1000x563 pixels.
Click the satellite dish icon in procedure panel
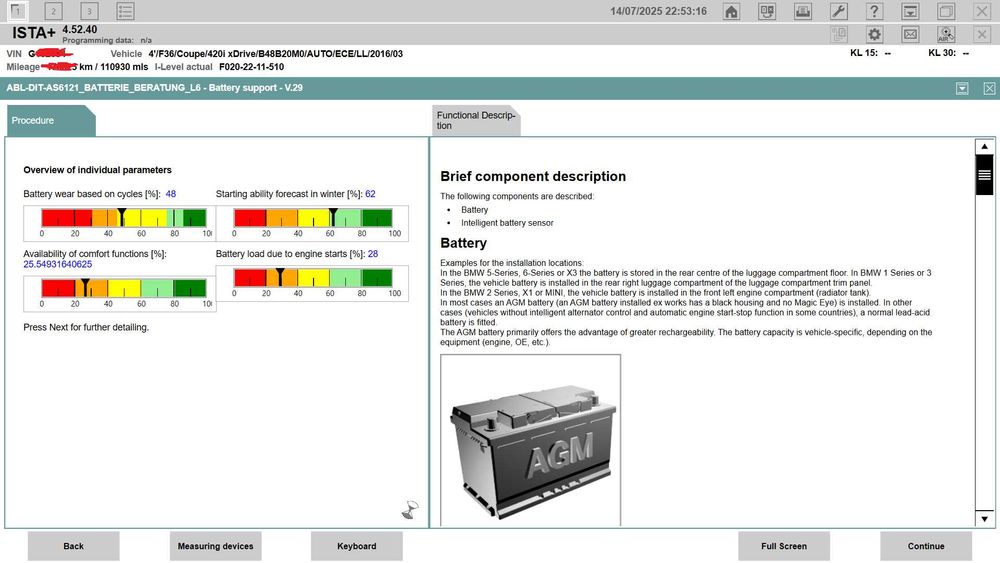[x=410, y=509]
